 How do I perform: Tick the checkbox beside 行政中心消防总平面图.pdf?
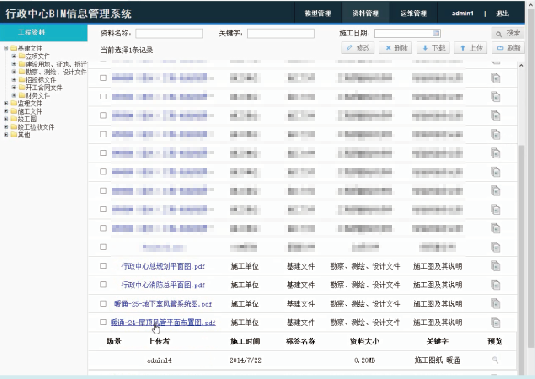(103, 284)
